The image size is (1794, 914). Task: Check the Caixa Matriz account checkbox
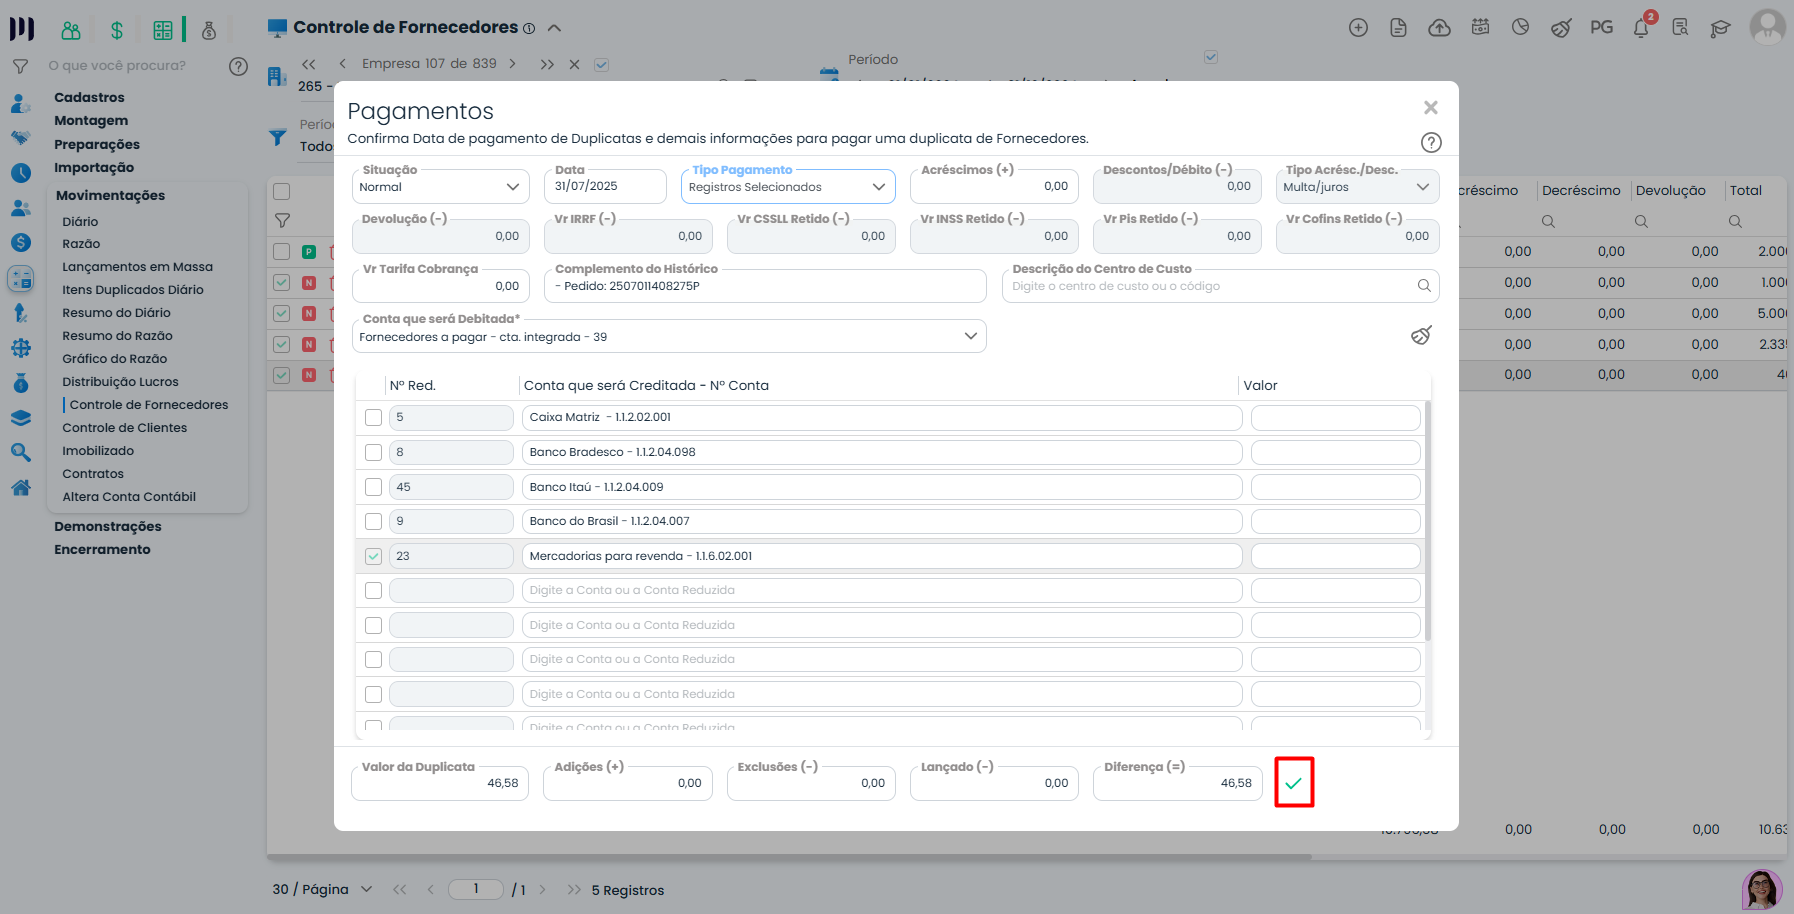click(x=373, y=418)
